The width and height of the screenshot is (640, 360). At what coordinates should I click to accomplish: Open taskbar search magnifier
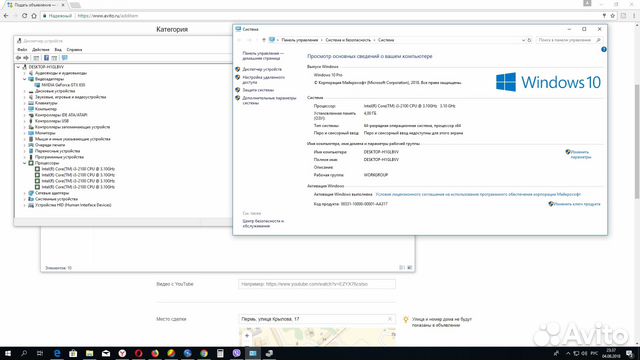point(24,353)
